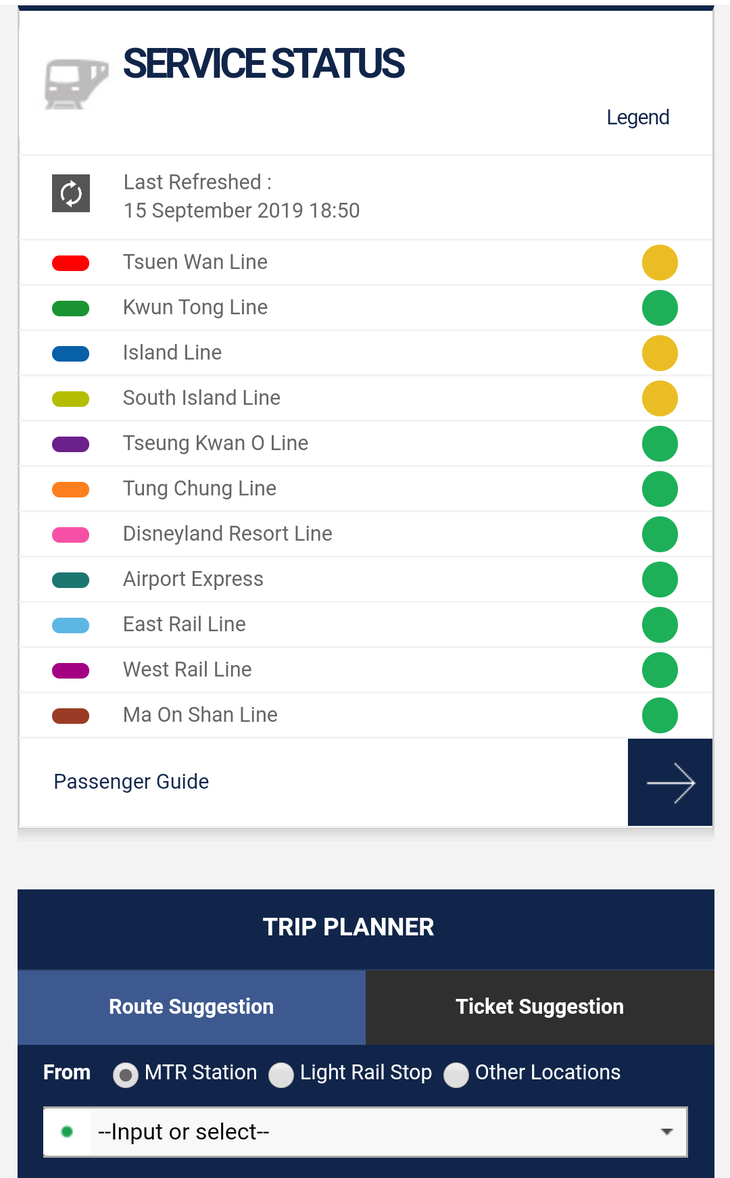Click the South Island Line status circle
Screen dimensions: 730x1178
[660, 398]
